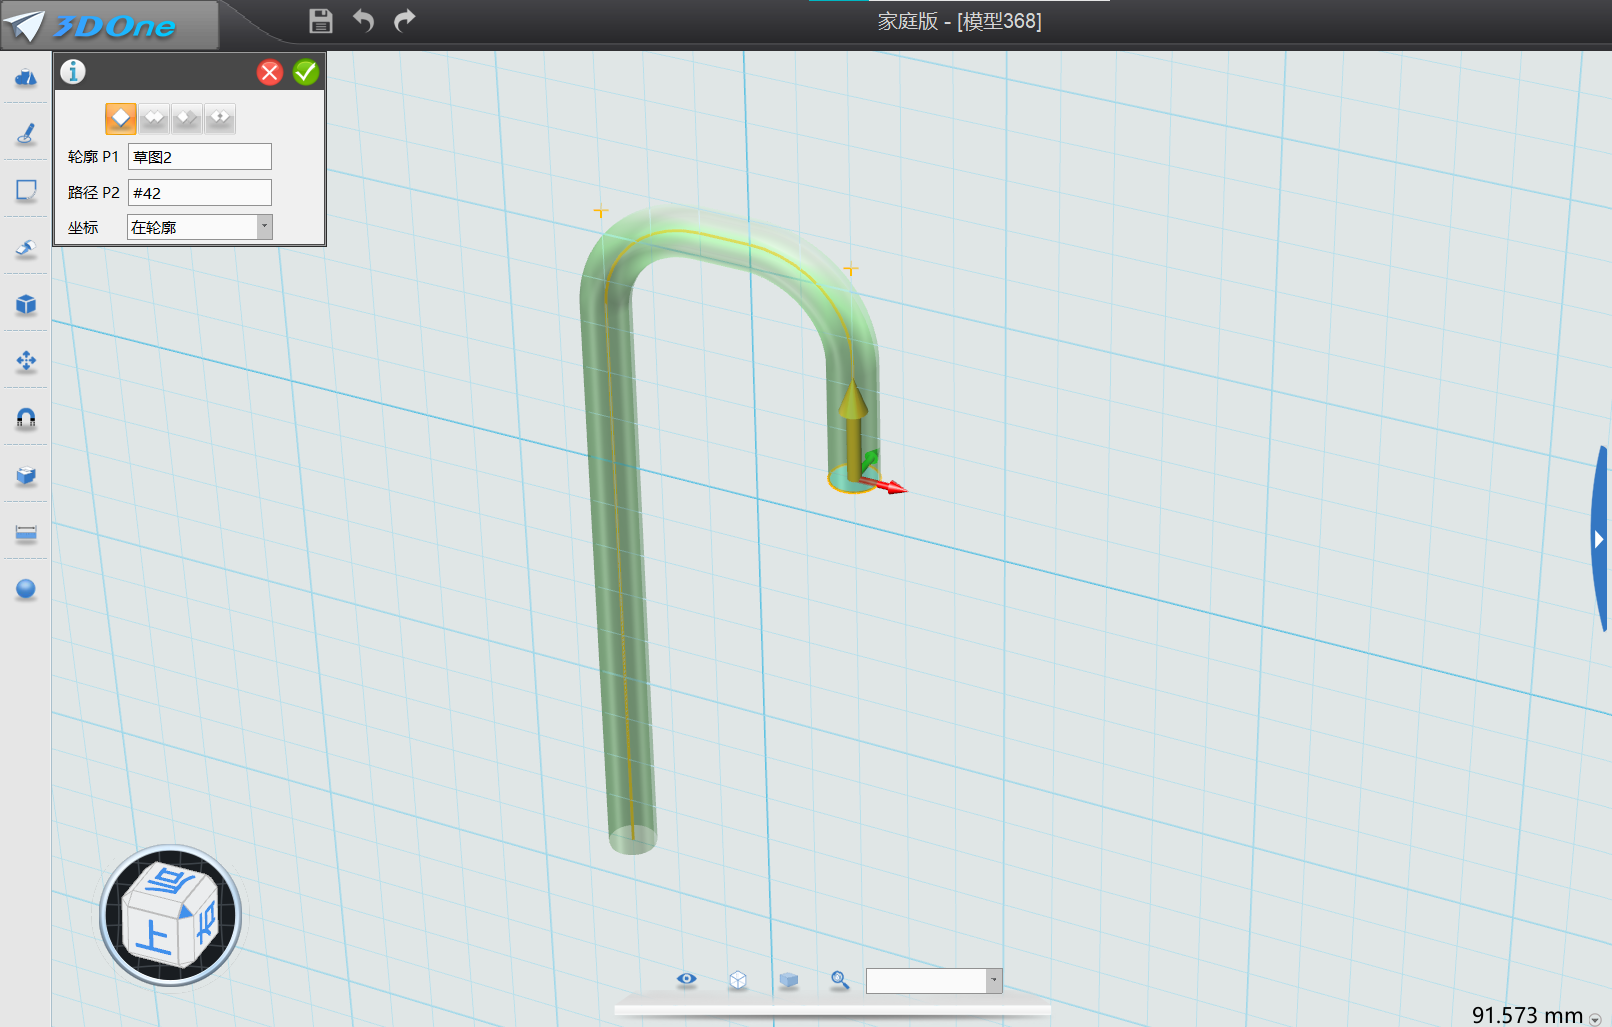Expand the right side resource panel
Screen dimensions: 1612x1027
(x=1600, y=539)
